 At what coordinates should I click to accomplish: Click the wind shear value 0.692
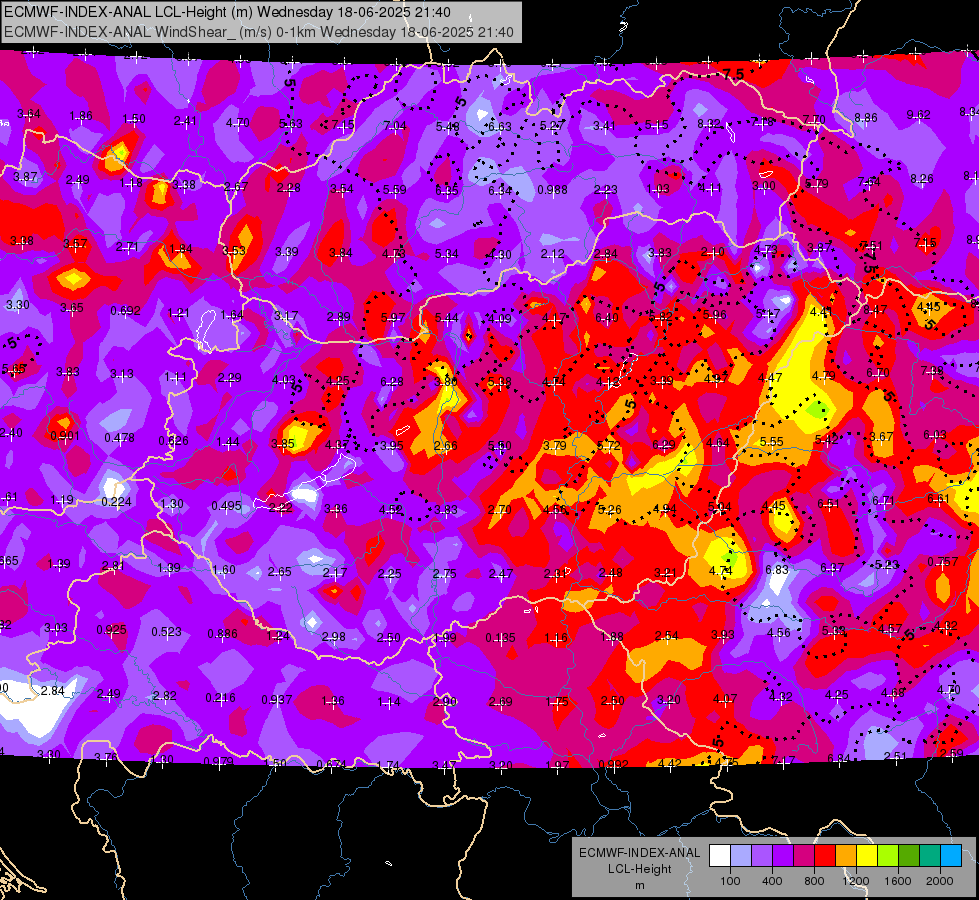point(125,310)
